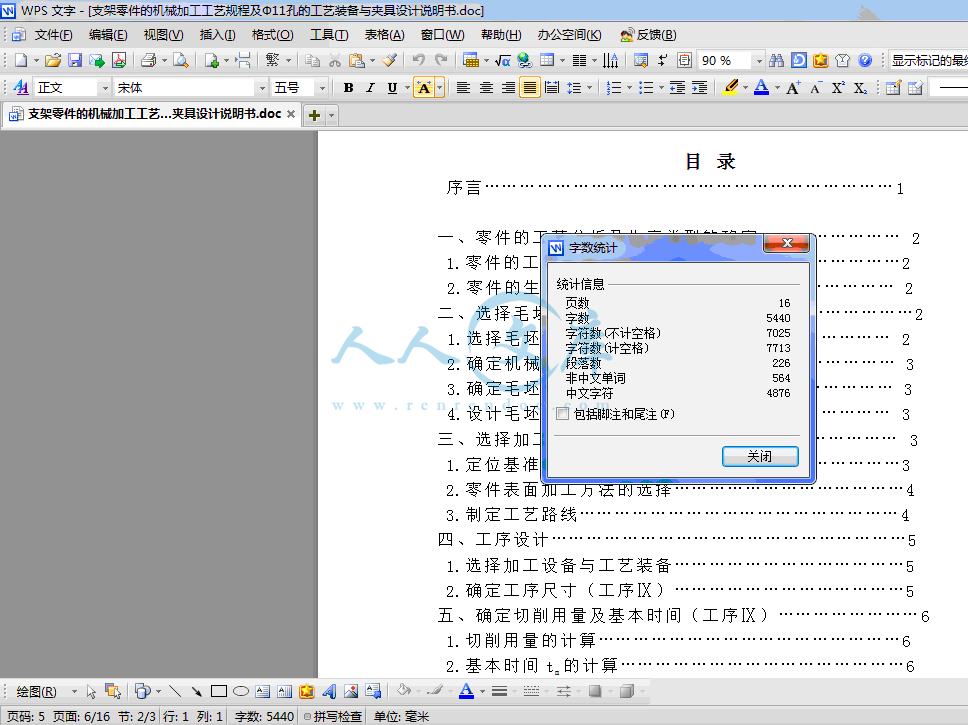The width and height of the screenshot is (968, 725).
Task: Toggle spell check in the status bar
Action: point(332,716)
